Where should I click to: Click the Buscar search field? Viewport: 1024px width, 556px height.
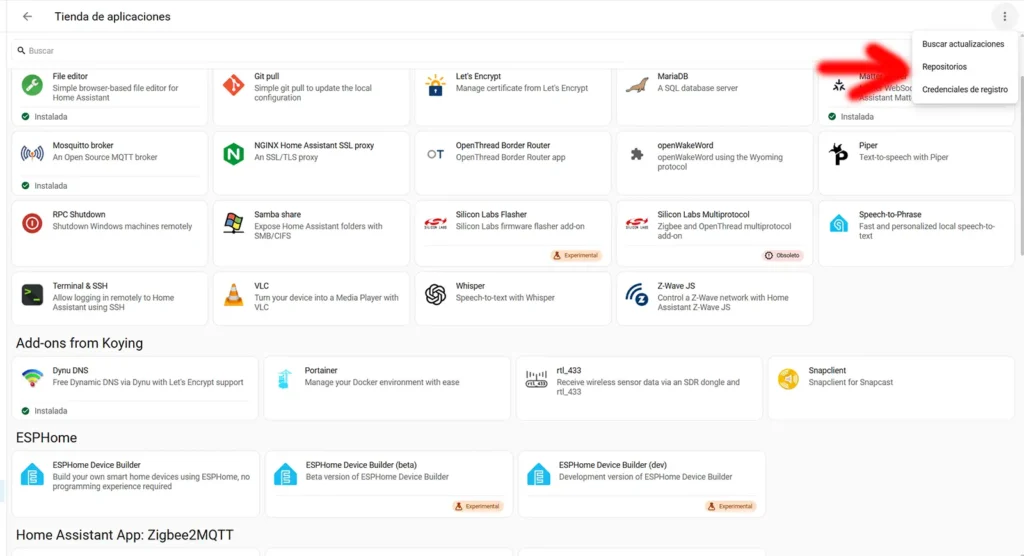457,50
